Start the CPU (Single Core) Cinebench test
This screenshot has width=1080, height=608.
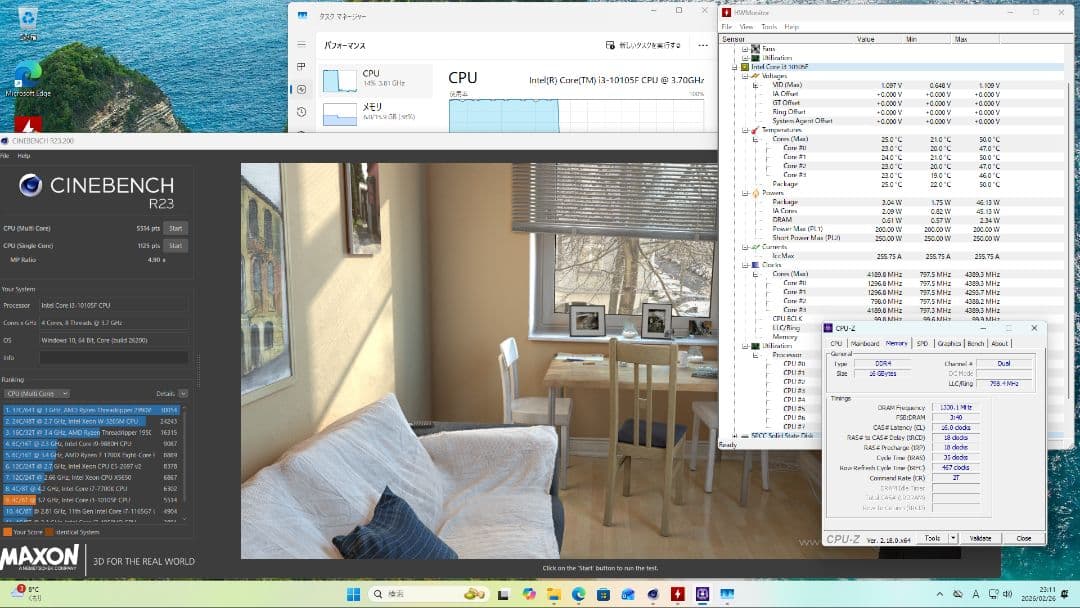[176, 246]
